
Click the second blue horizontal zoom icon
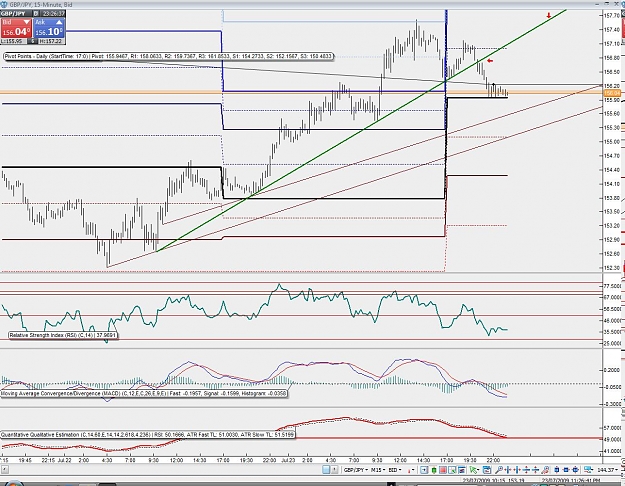coord(517,470)
